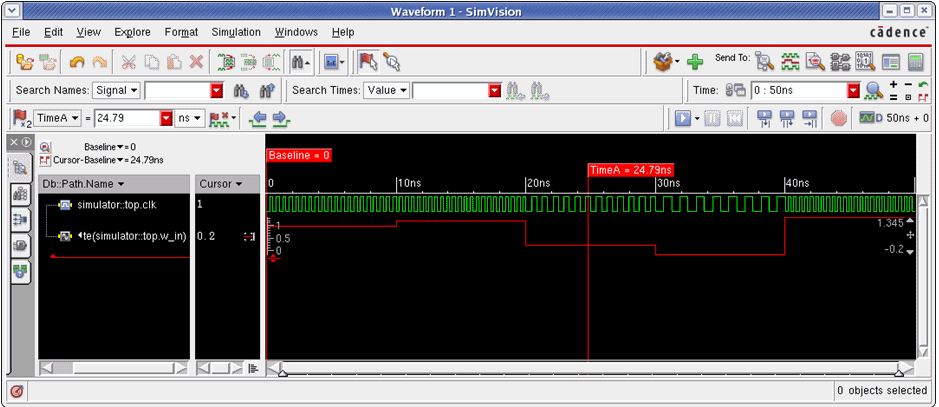Click the Undo arrow icon in toolbar
Viewport: 939px width, 407px height.
tap(77, 62)
